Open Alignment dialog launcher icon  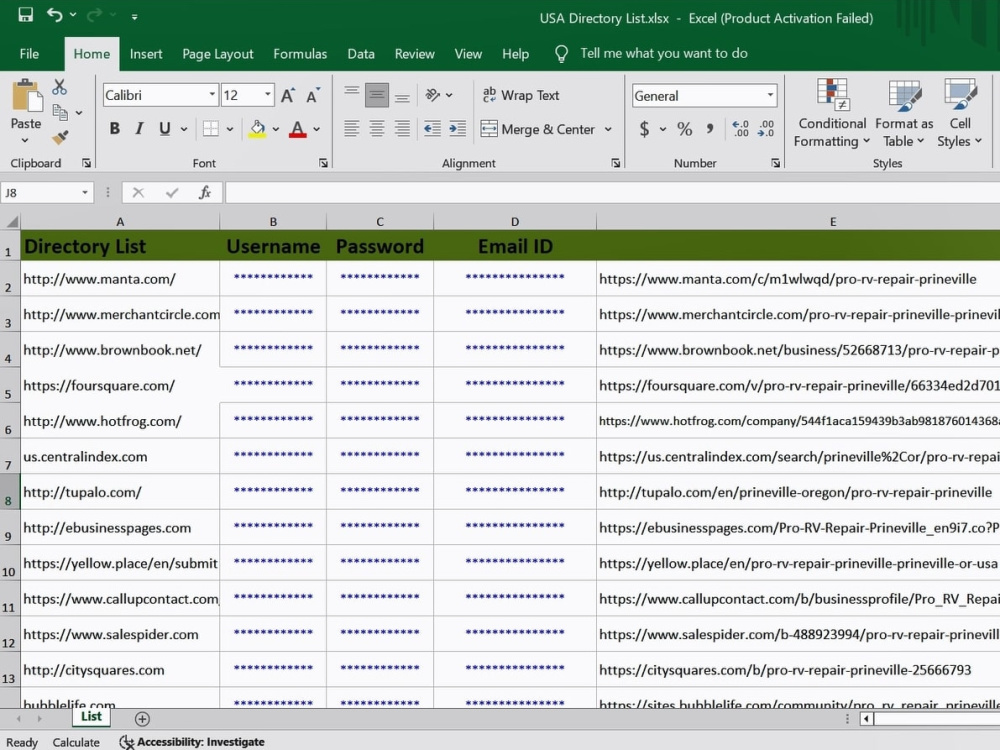615,163
